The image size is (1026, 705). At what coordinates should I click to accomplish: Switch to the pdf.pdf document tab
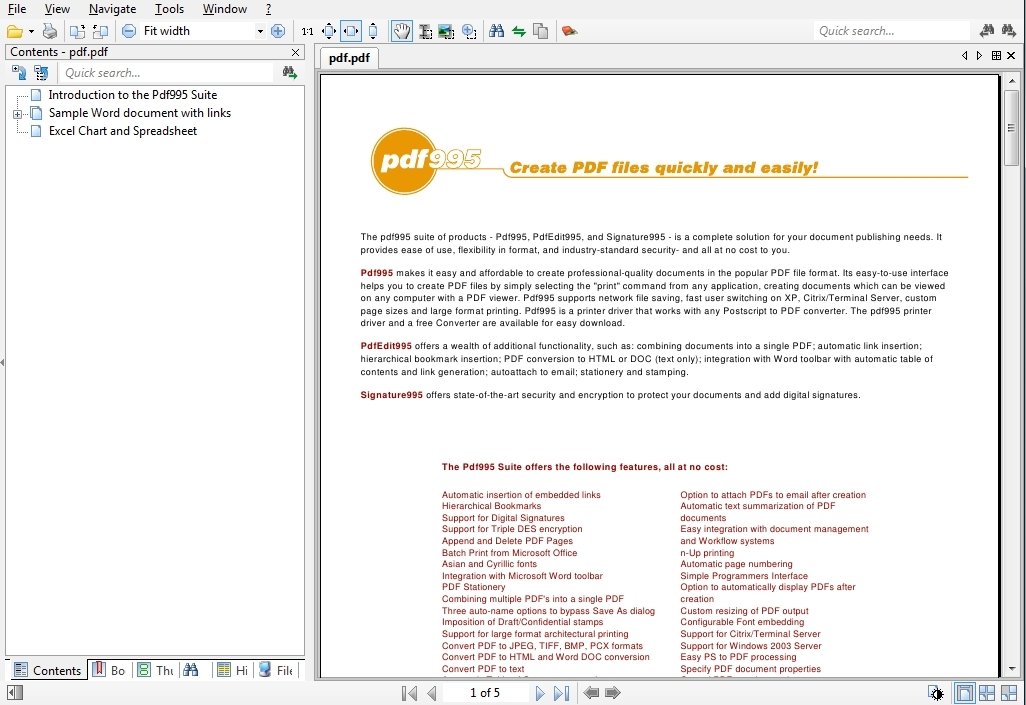349,58
